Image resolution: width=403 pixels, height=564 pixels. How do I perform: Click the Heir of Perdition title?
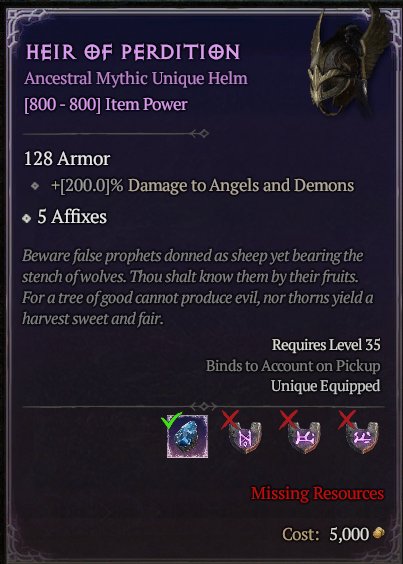coord(133,53)
